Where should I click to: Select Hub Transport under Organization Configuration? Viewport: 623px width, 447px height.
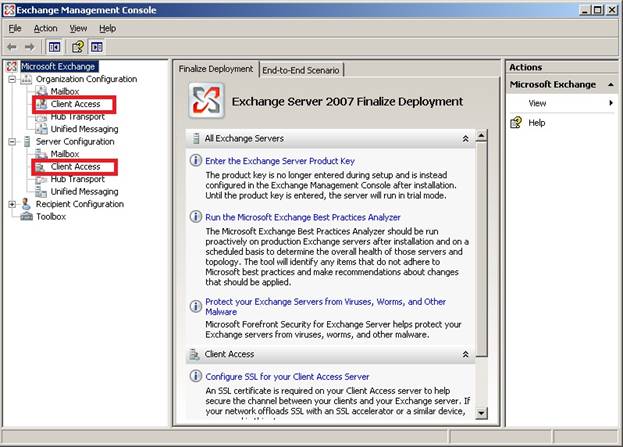tap(77, 116)
